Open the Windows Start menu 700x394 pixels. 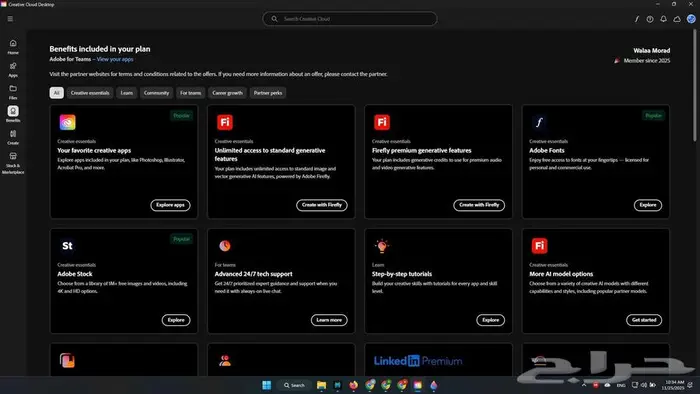267,385
